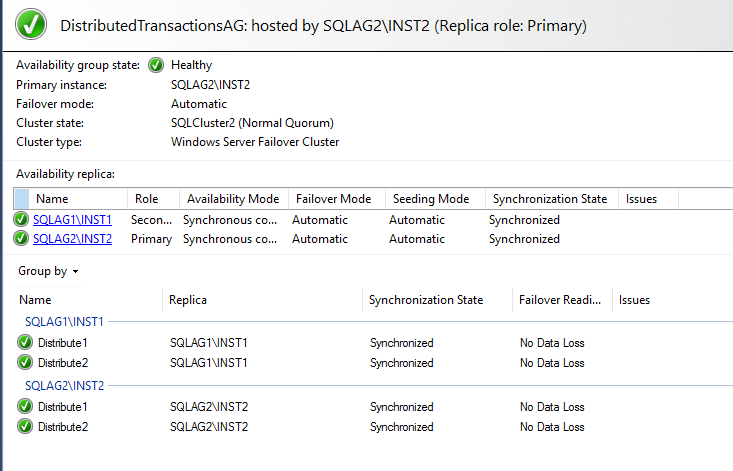Open the Group by dropdown
This screenshot has height=471, width=733.
point(48,271)
